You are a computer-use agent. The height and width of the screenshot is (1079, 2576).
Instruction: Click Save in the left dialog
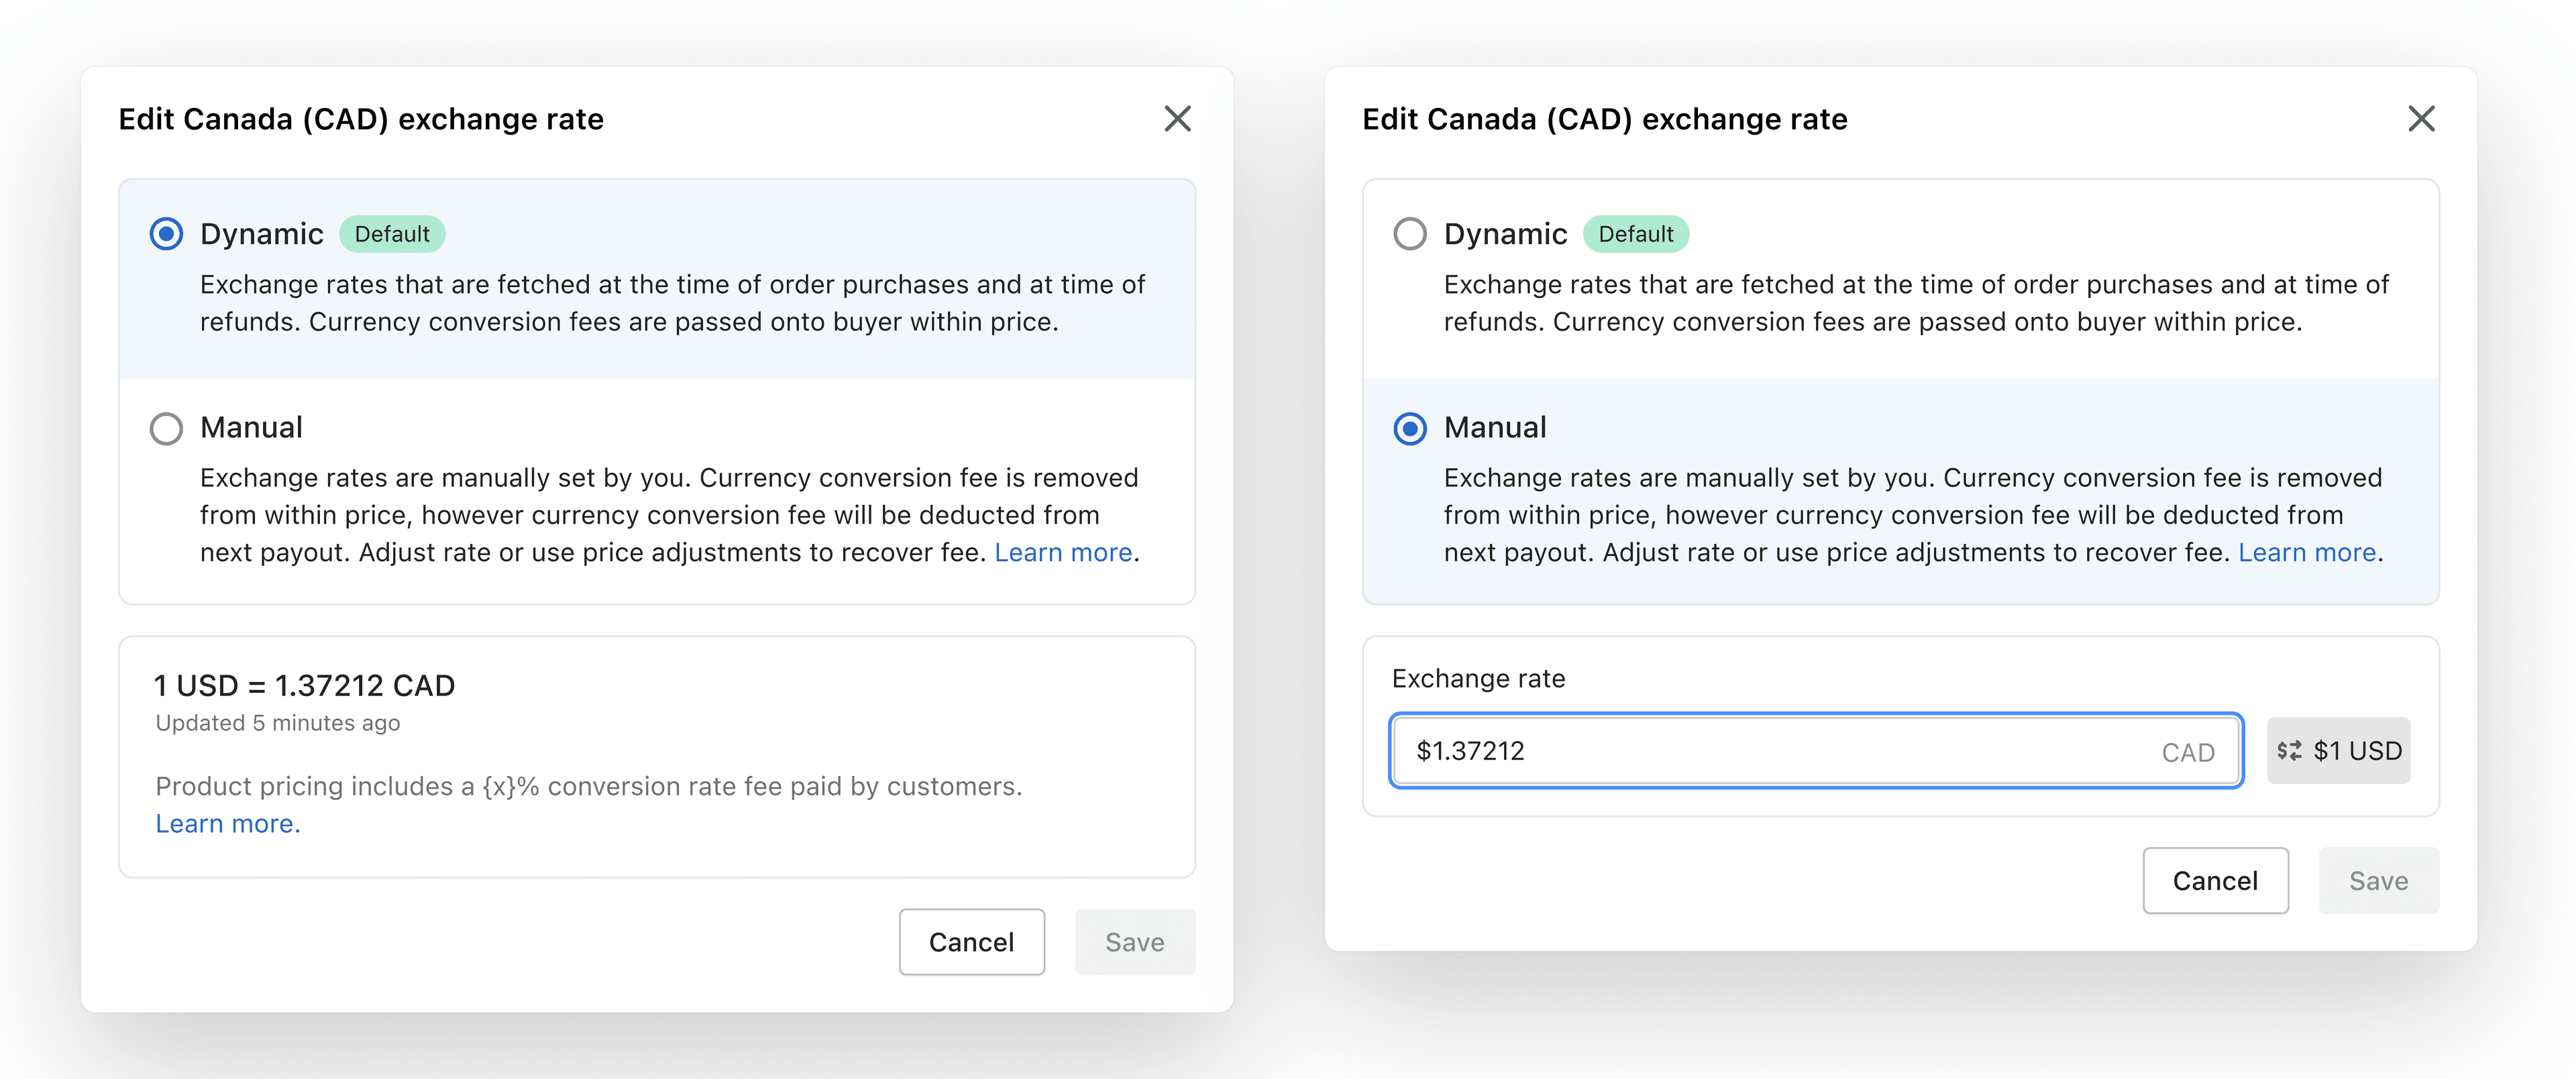point(1135,941)
